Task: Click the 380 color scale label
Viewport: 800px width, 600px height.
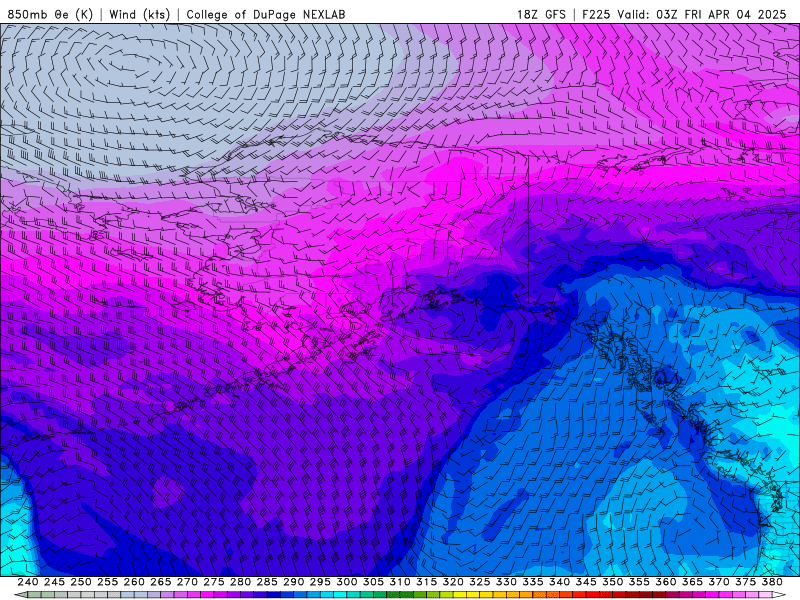Action: pos(772,582)
